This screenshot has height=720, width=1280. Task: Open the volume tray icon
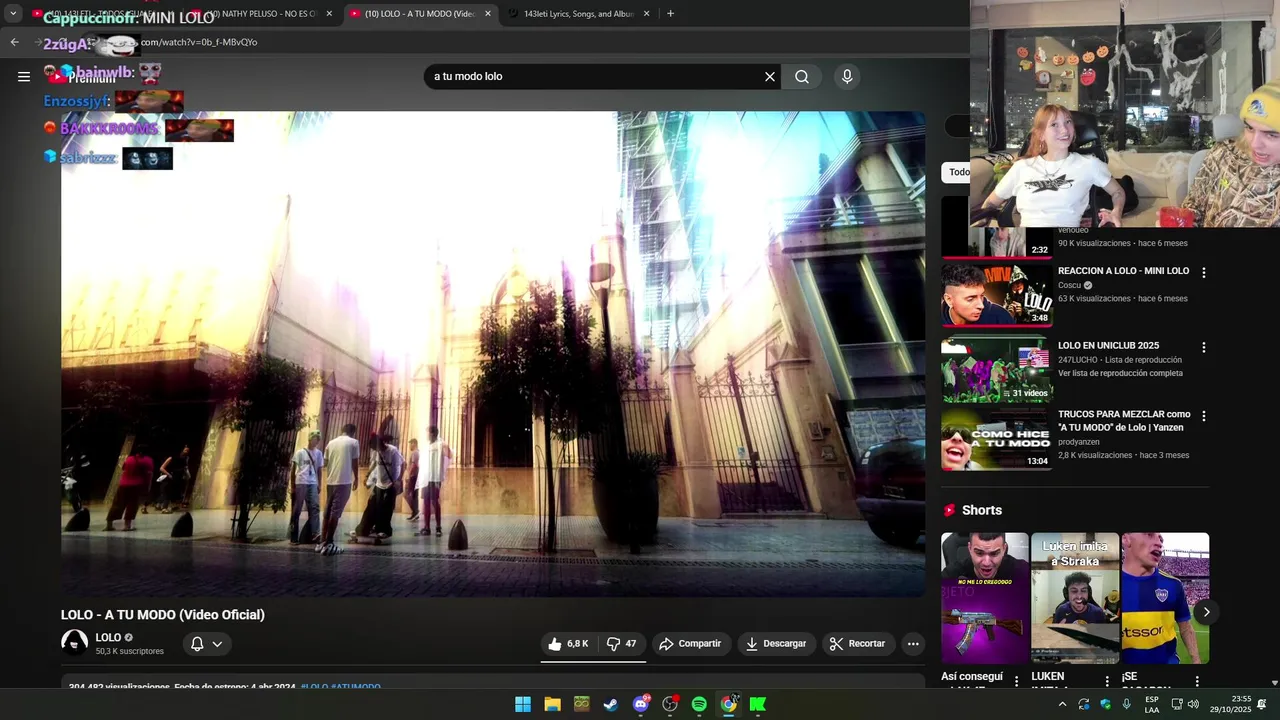1193,704
